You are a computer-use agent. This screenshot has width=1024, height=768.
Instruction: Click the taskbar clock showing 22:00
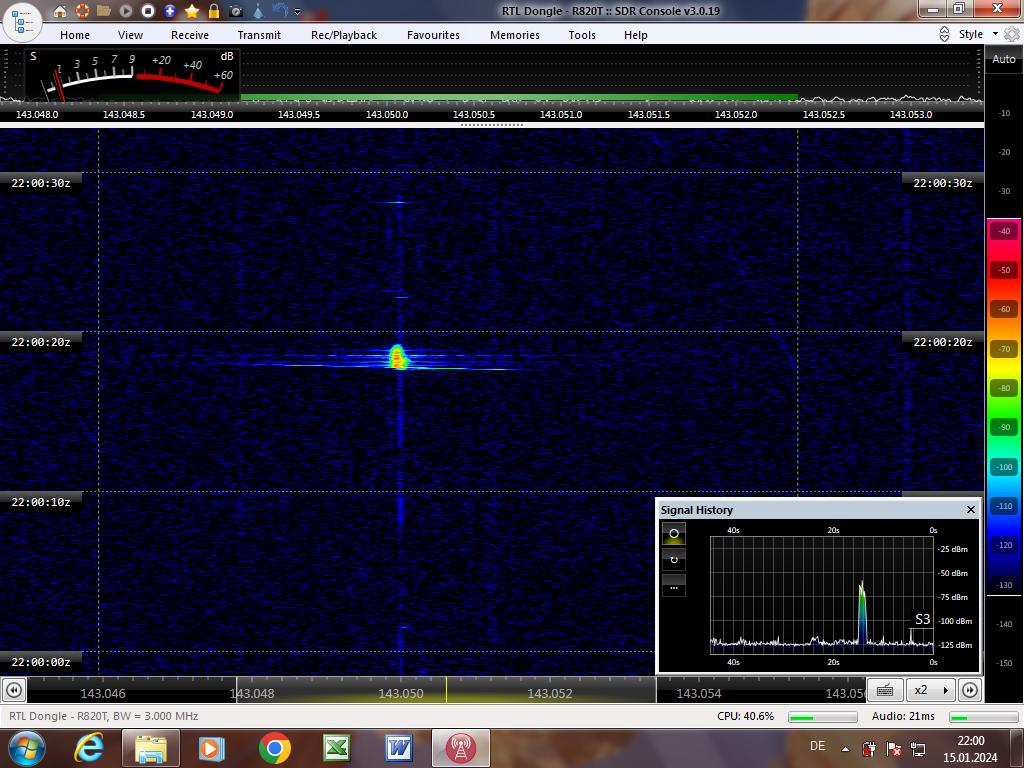(970, 749)
